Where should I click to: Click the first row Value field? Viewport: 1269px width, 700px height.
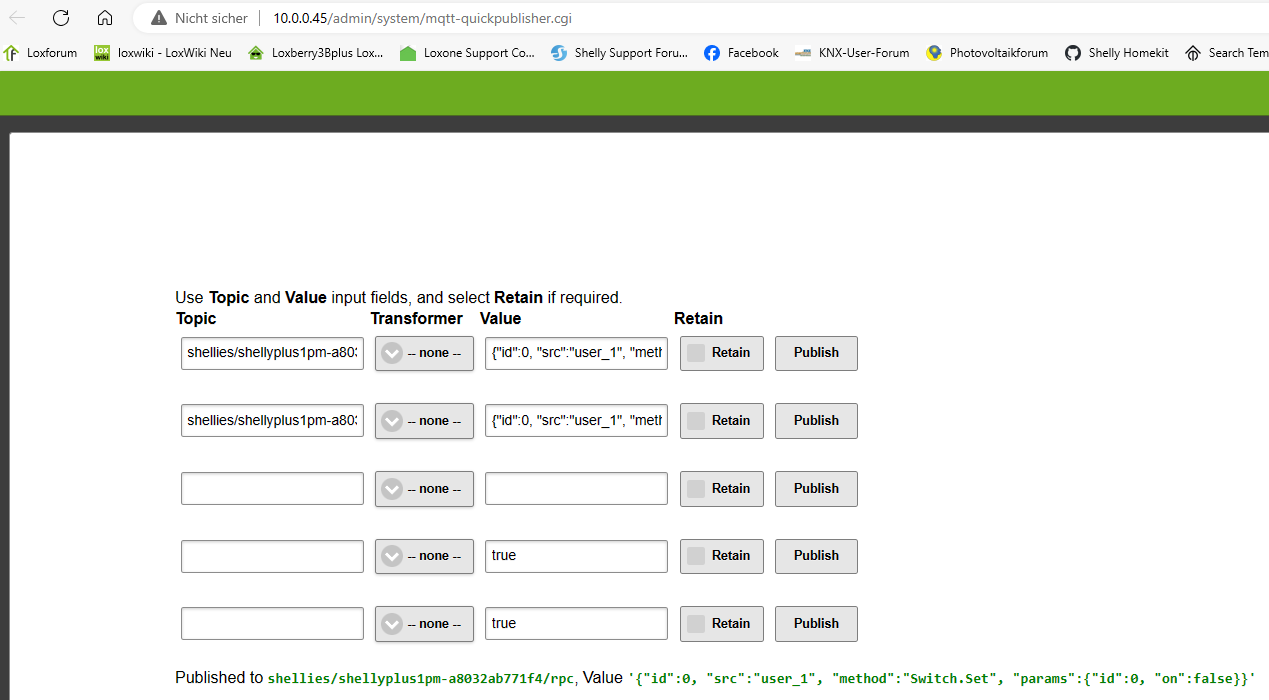576,353
